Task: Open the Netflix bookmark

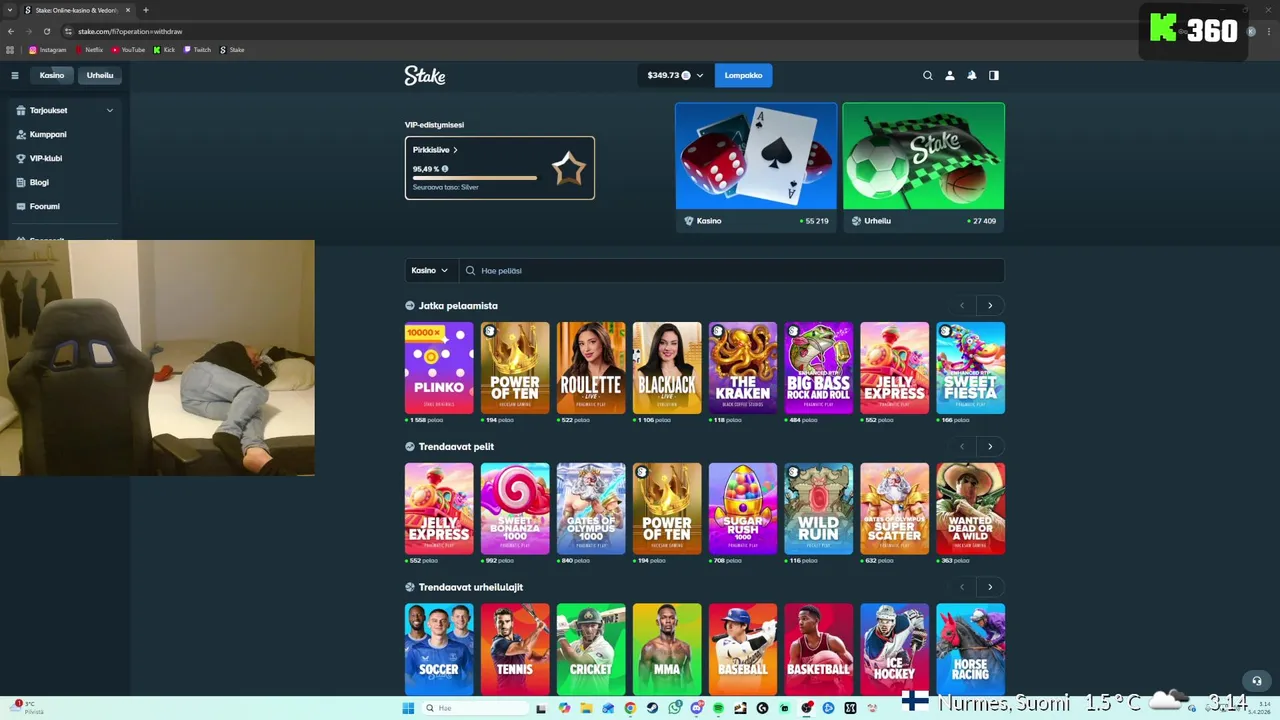Action: tap(89, 49)
